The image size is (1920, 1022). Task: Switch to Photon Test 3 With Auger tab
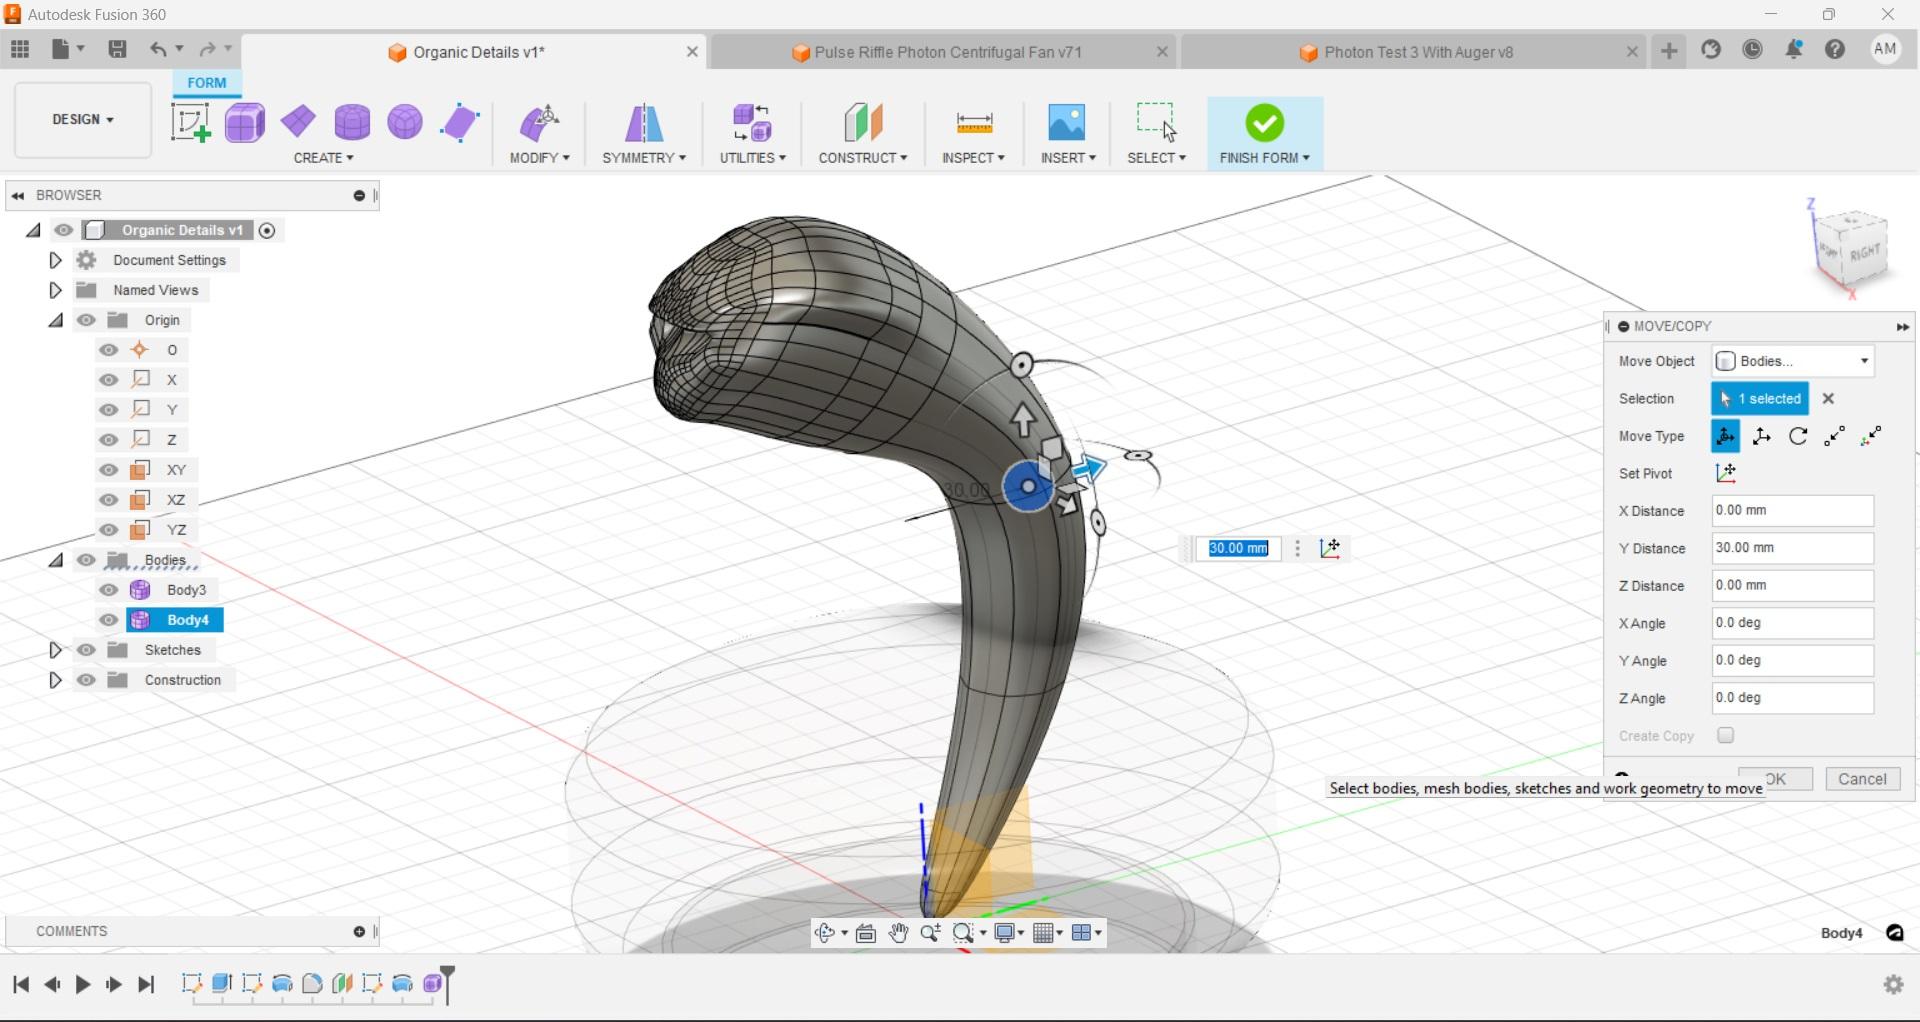tap(1417, 52)
